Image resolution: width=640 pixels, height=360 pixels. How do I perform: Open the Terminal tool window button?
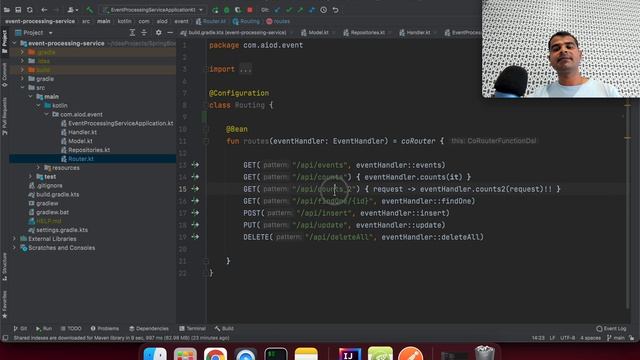[x=192, y=329]
